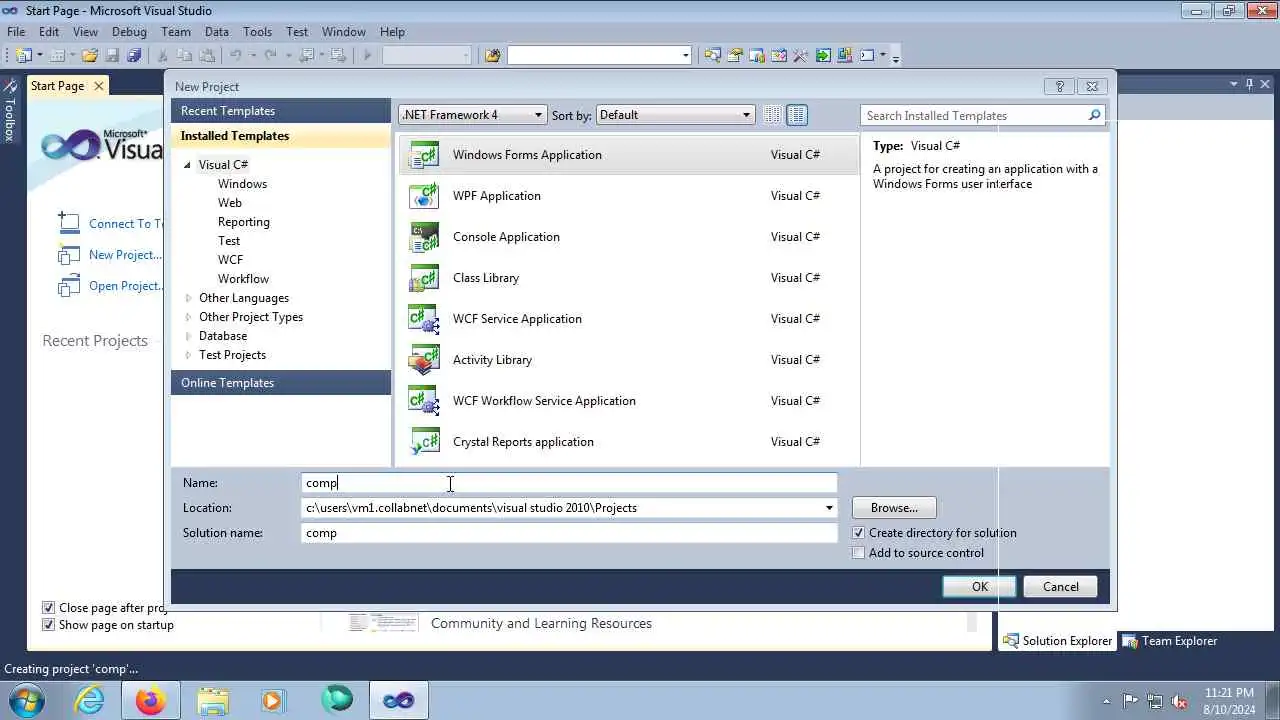The width and height of the screenshot is (1280, 720).
Task: Switch template list to small icons view
Action: [x=772, y=115]
